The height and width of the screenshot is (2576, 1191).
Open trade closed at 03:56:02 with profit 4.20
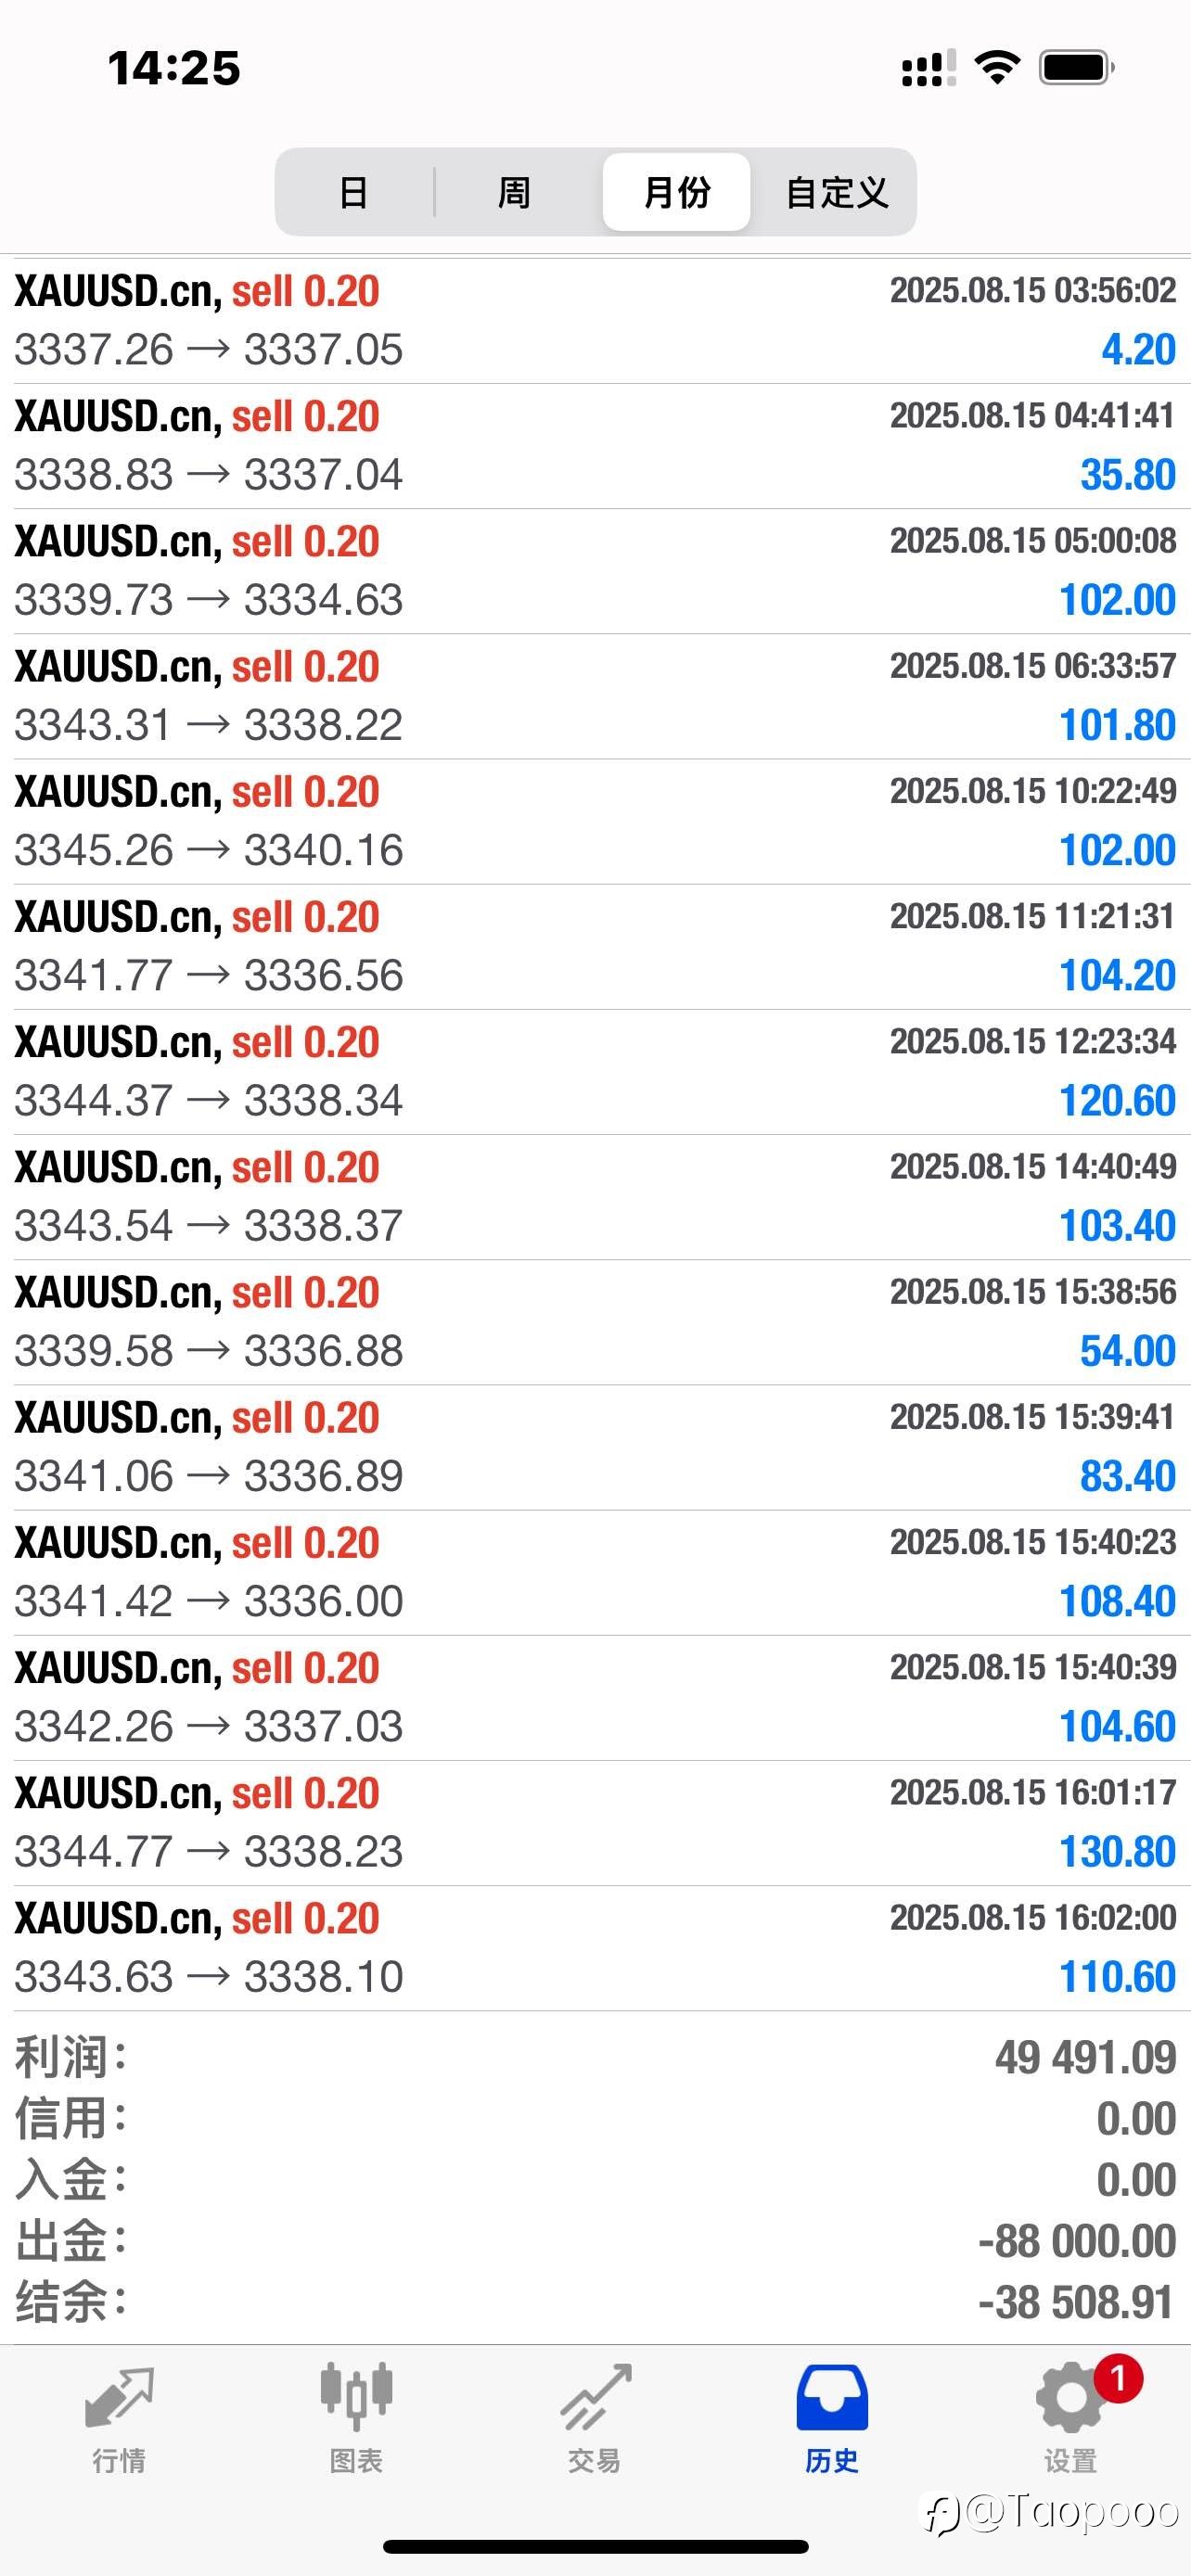(x=595, y=321)
